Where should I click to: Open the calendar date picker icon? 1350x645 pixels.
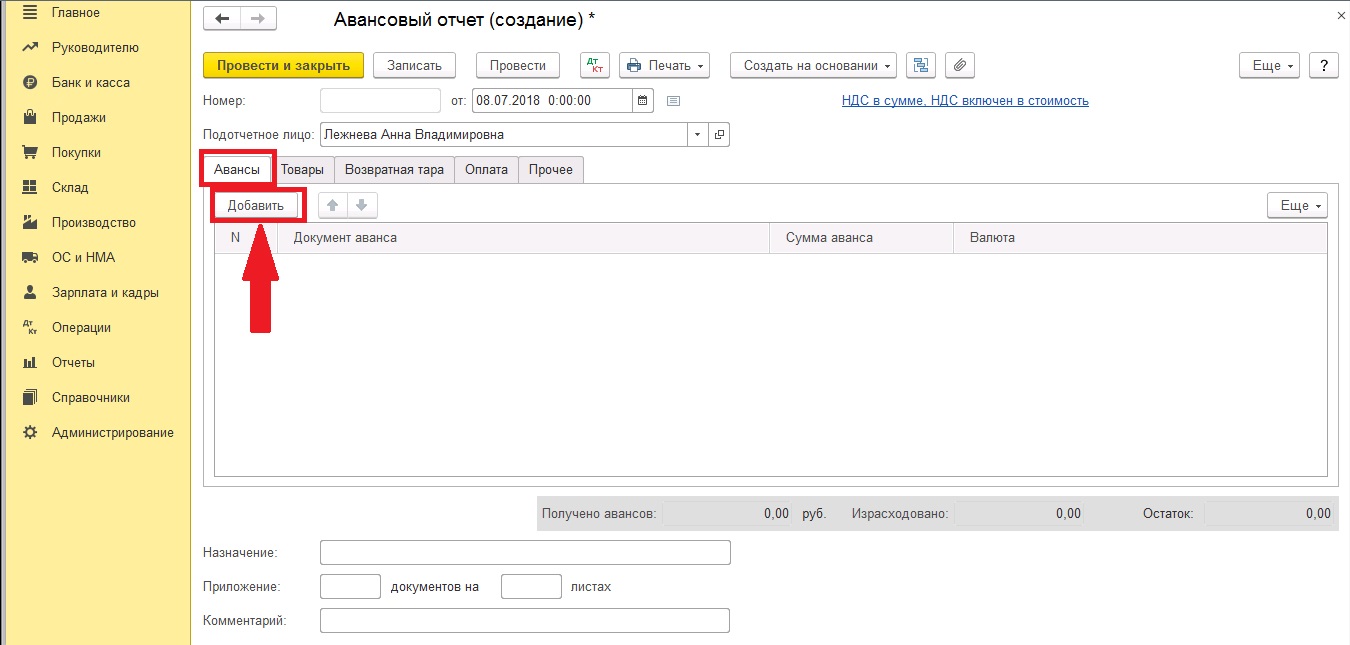coord(644,100)
